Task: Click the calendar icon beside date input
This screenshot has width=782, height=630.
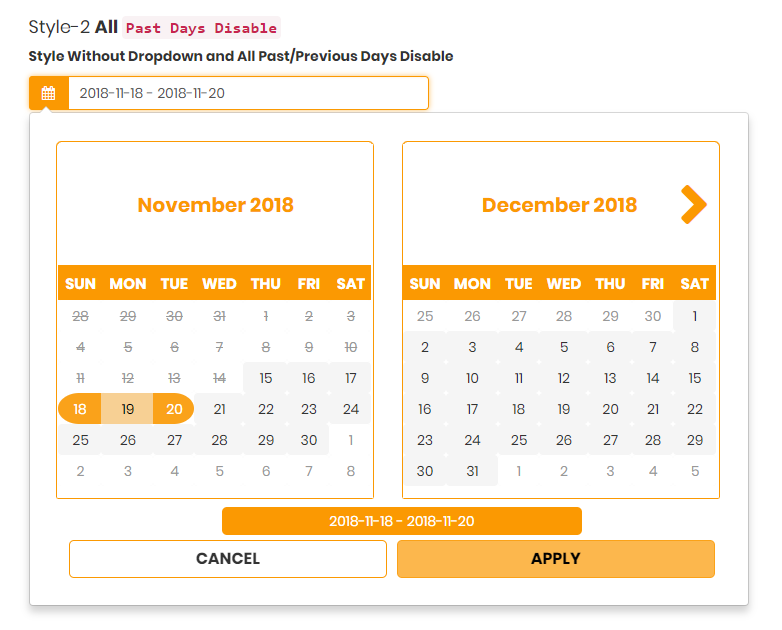Action: click(x=48, y=93)
